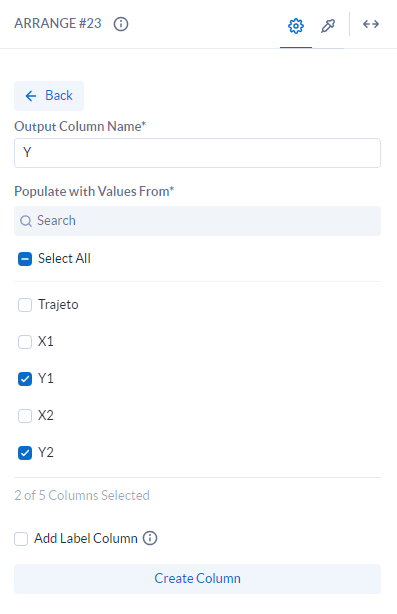The width and height of the screenshot is (397, 614).
Task: Click the Search columns field
Action: (x=197, y=221)
